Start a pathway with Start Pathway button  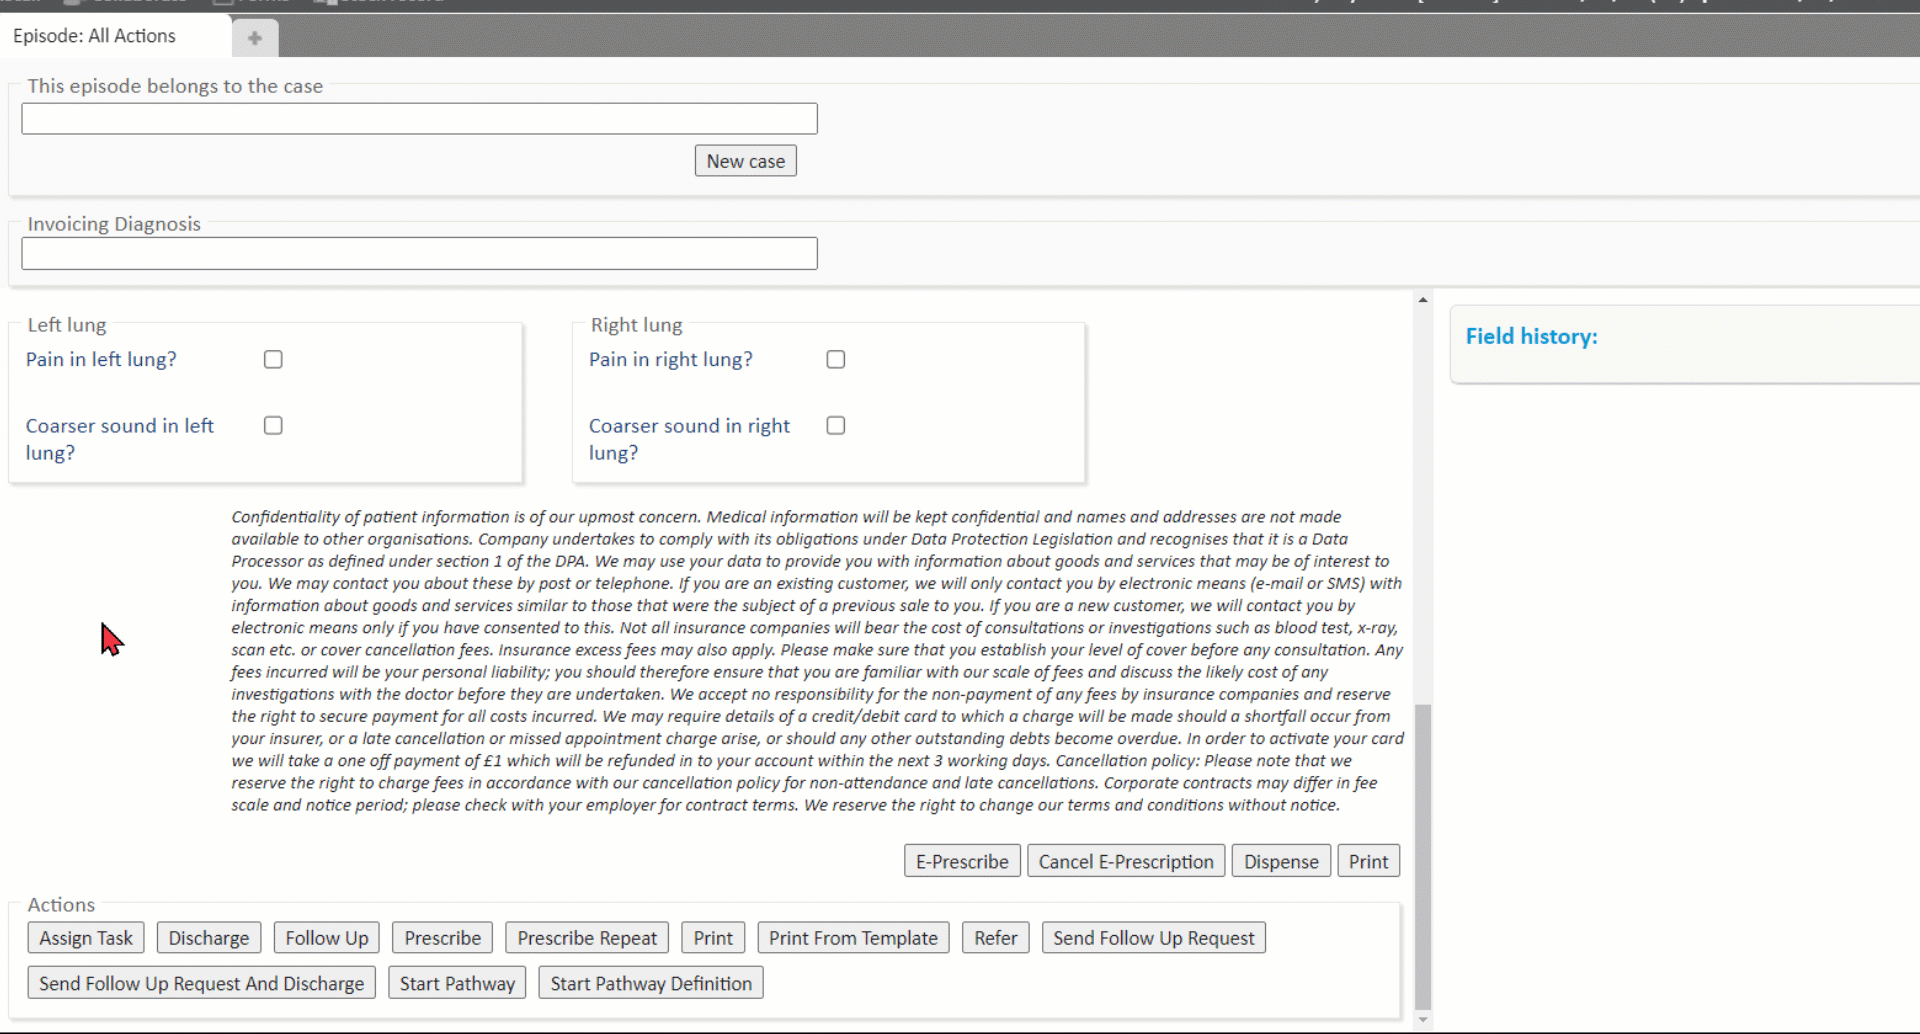click(x=457, y=983)
